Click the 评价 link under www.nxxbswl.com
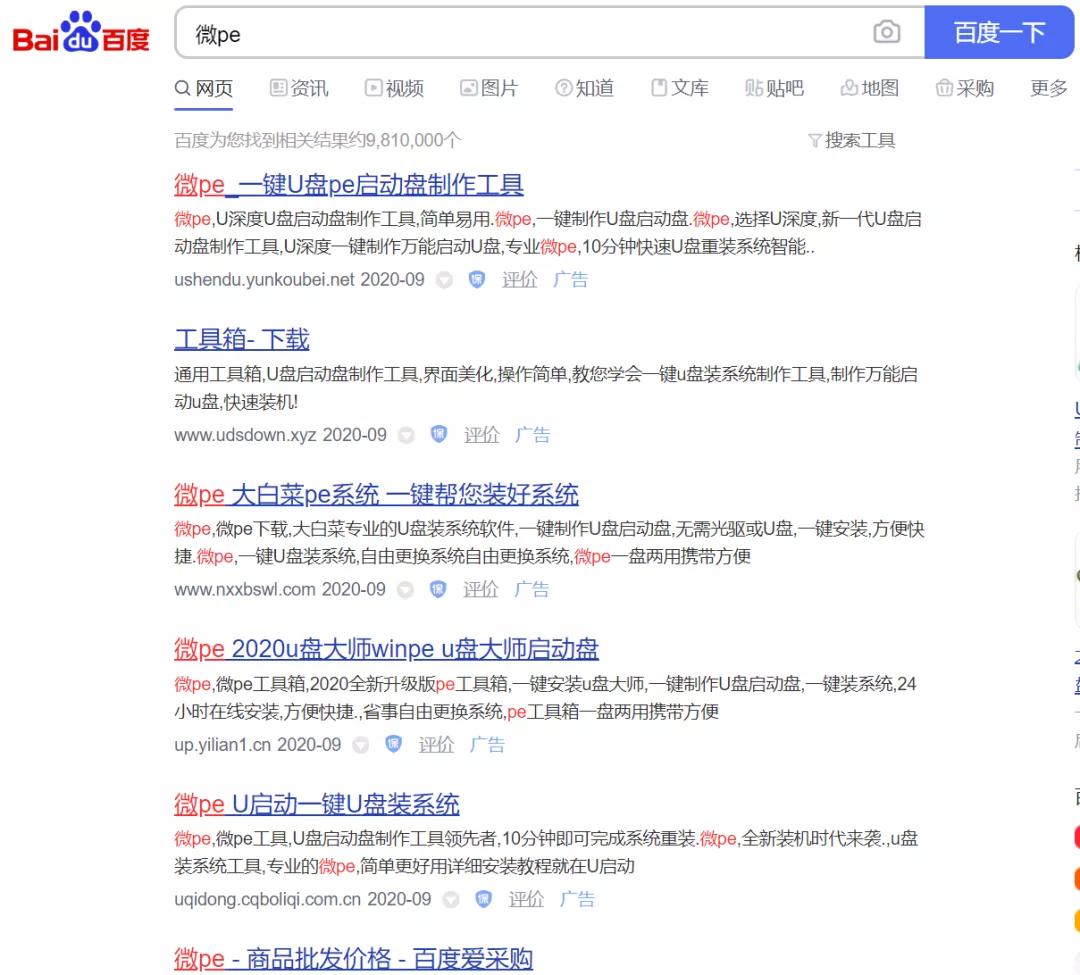The width and height of the screenshot is (1080, 975). 481,590
